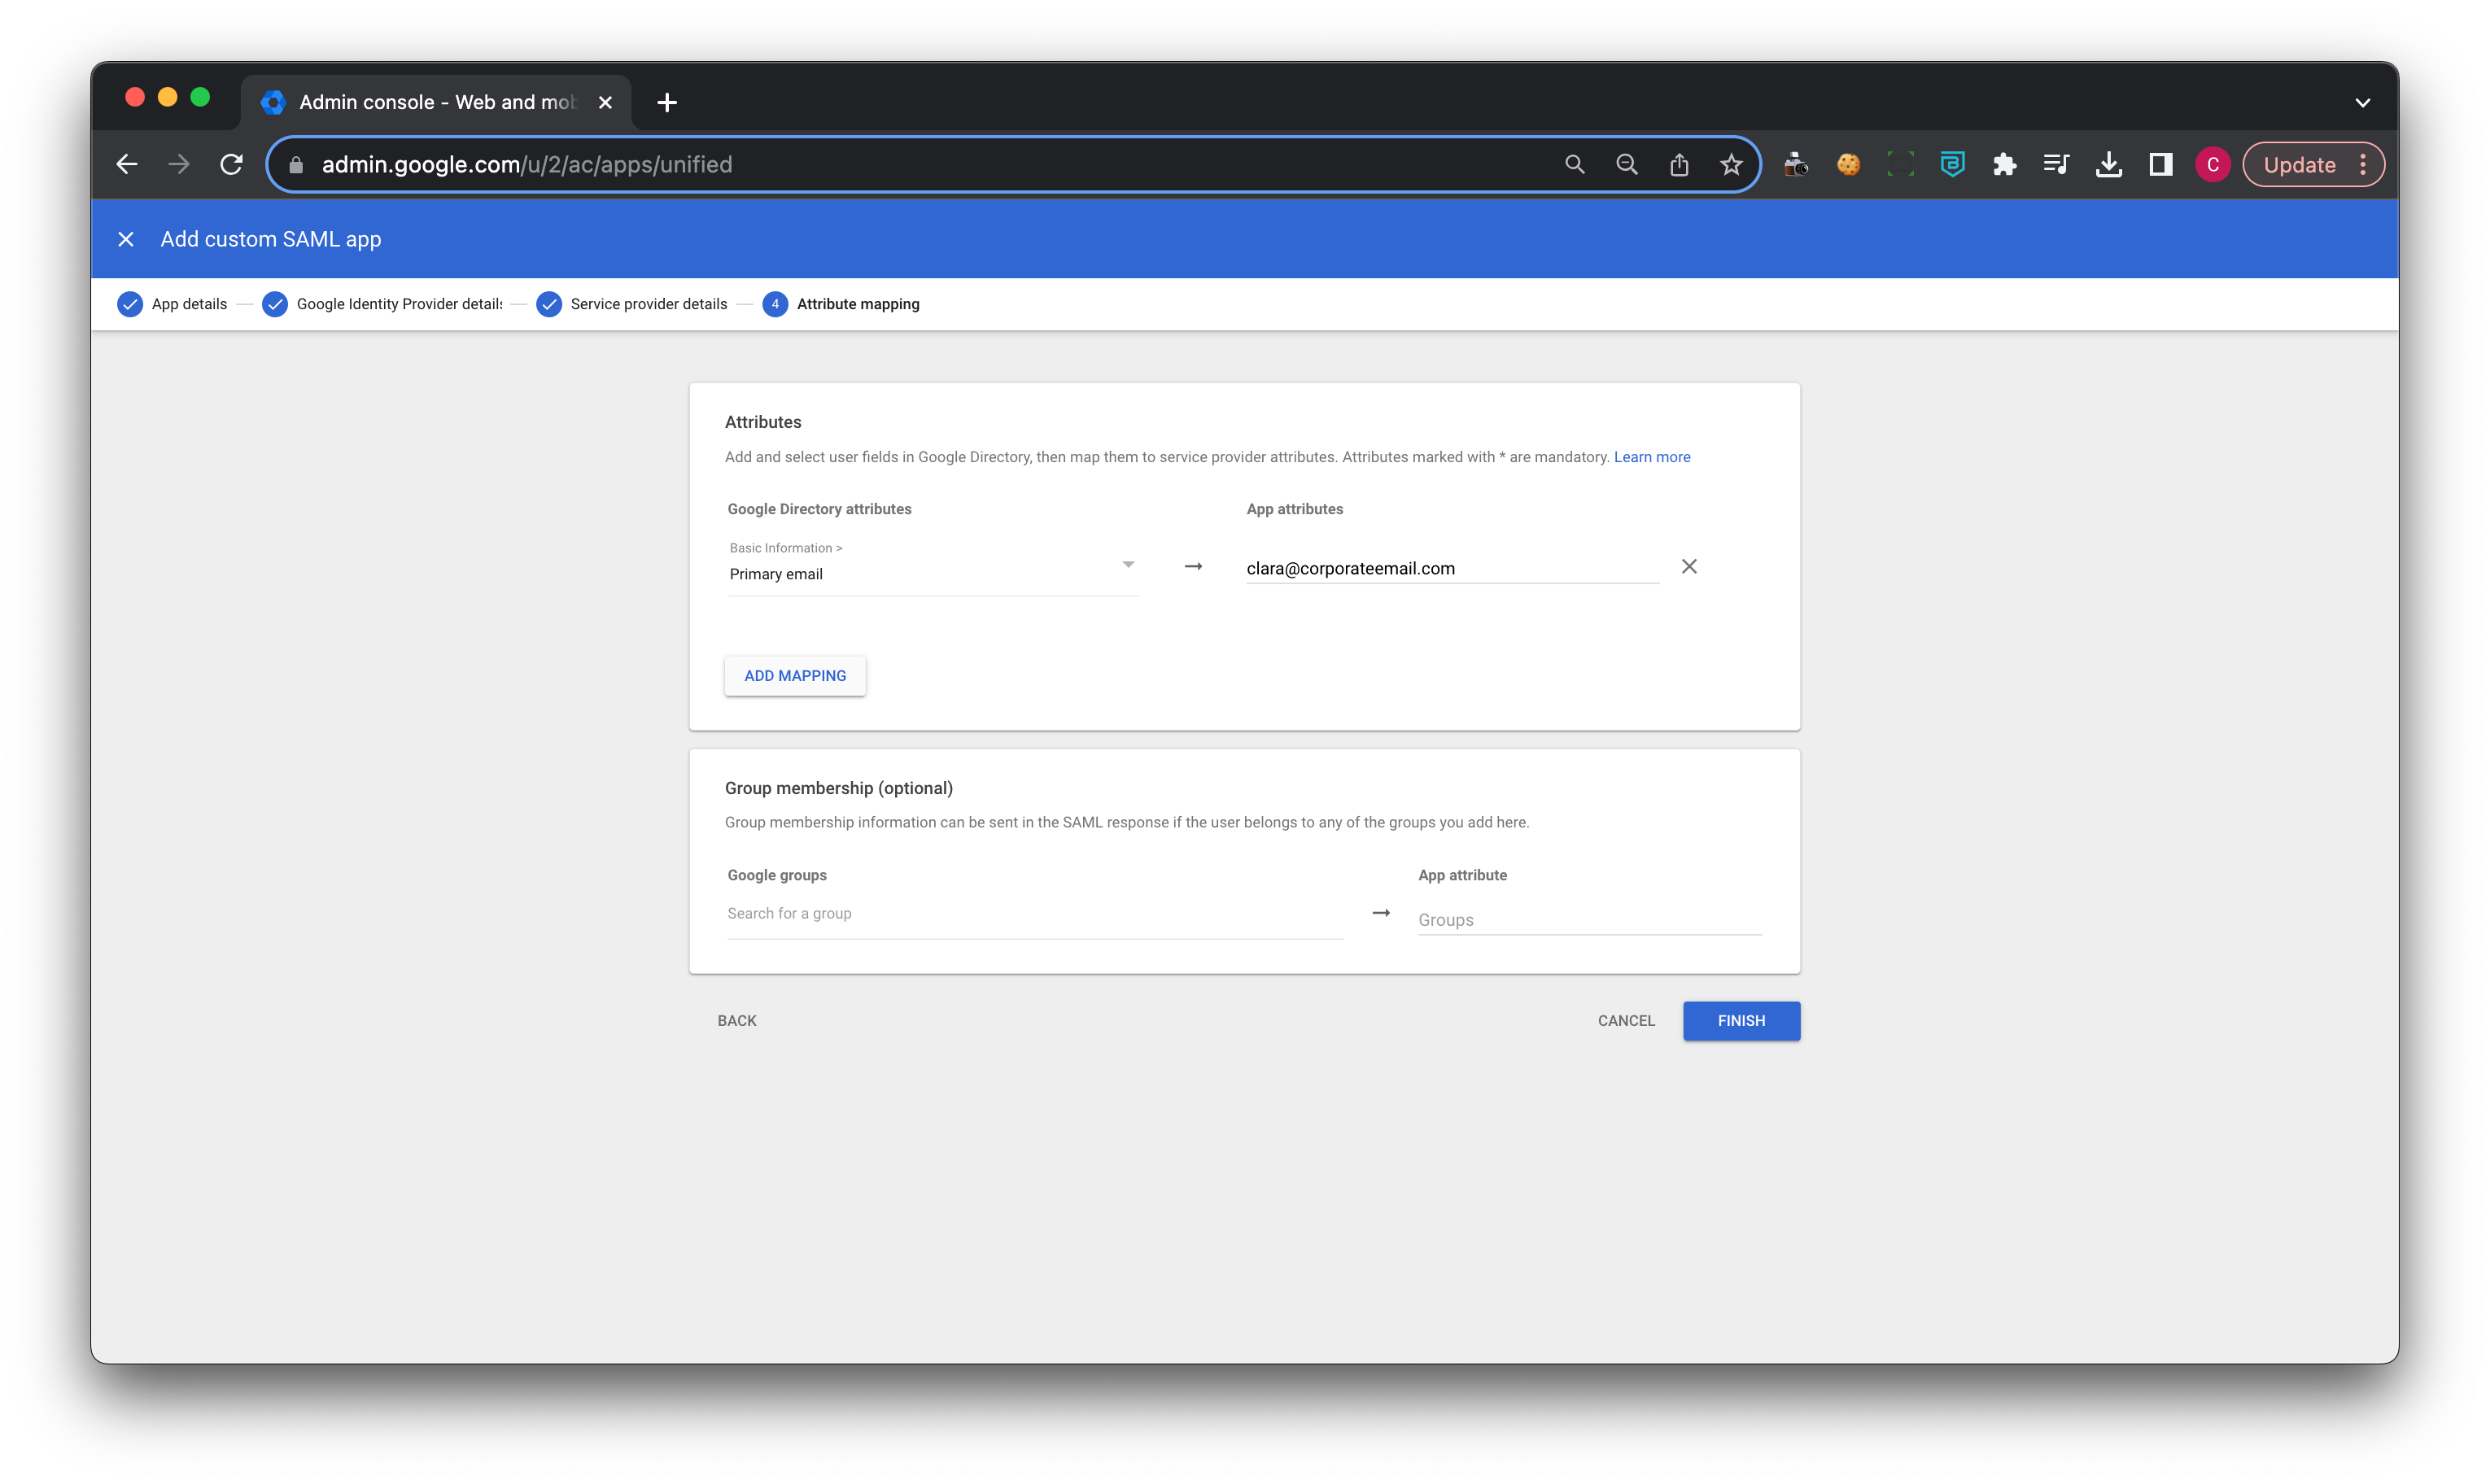This screenshot has height=1484, width=2490.
Task: Bookmark this page with star icon
Action: pyautogui.click(x=1731, y=165)
